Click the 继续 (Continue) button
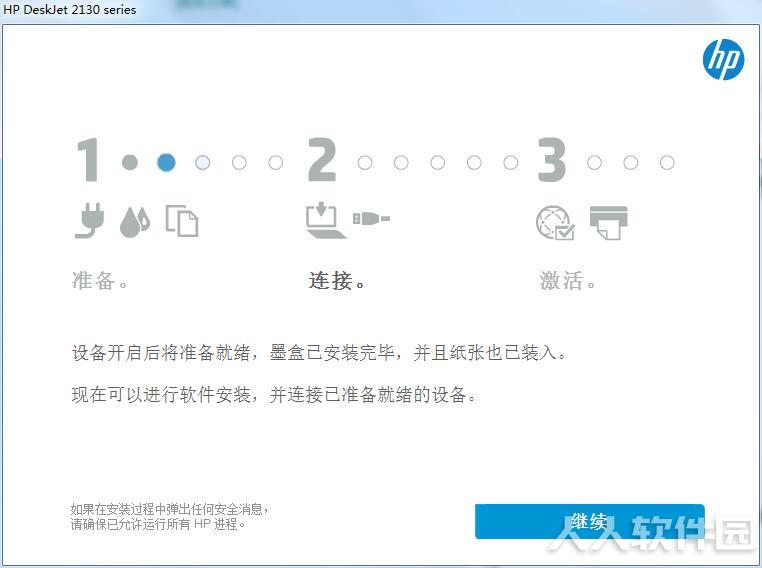This screenshot has width=762, height=568. click(589, 521)
